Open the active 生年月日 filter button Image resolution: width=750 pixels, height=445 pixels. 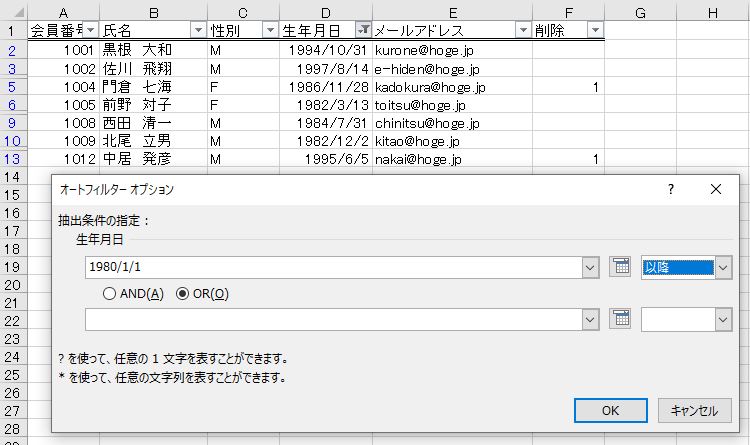tap(364, 30)
